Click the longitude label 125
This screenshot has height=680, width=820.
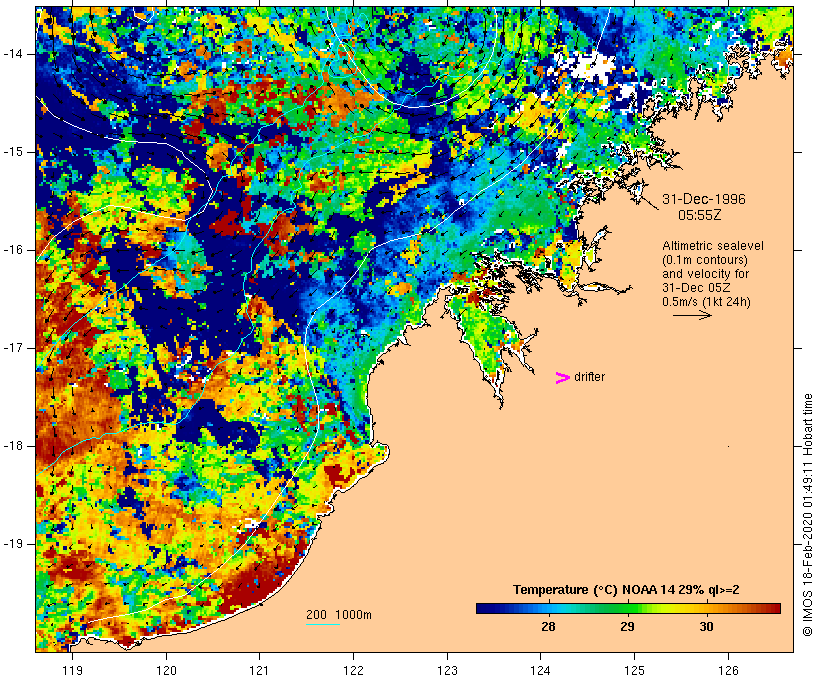[x=635, y=670]
